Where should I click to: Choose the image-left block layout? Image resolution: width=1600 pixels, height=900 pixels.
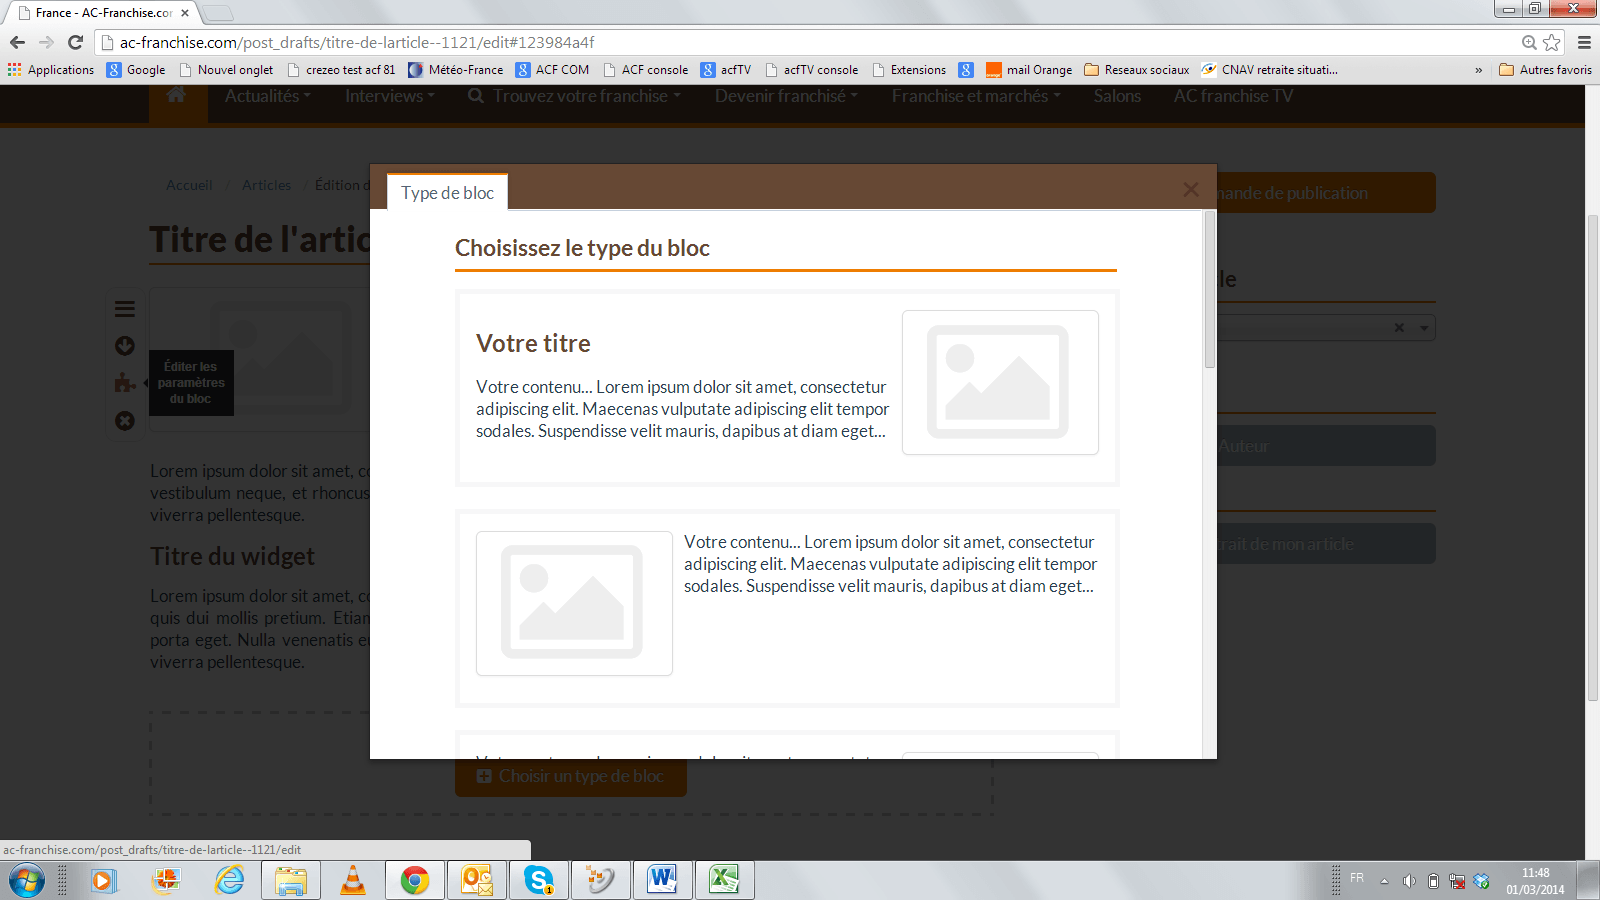[786, 607]
